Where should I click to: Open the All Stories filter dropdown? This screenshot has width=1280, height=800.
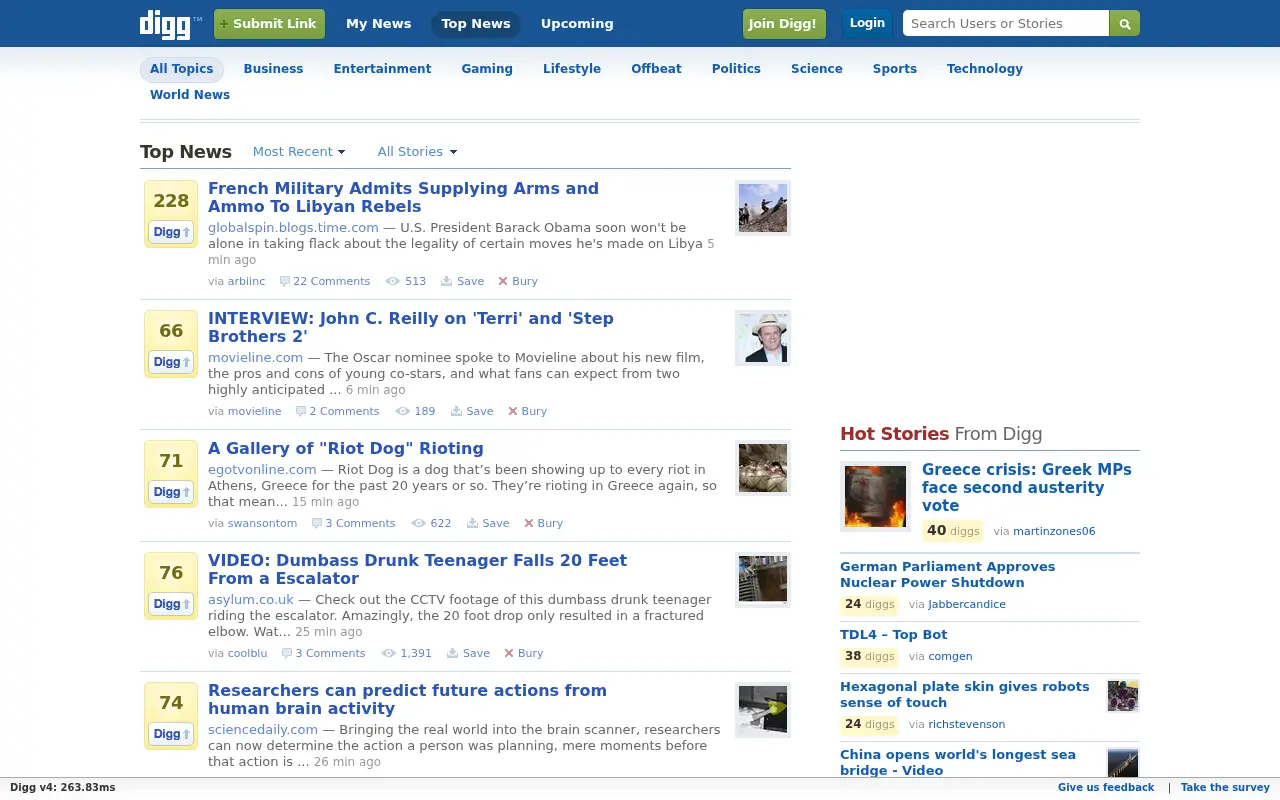tap(417, 152)
